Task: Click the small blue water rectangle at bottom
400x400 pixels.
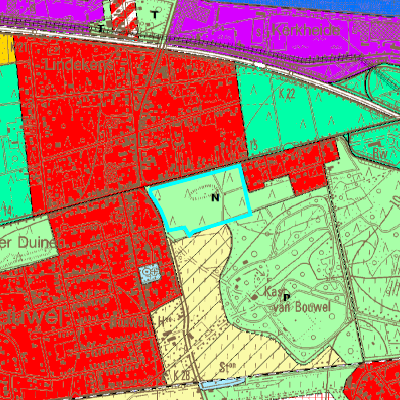Action: coord(222,383)
